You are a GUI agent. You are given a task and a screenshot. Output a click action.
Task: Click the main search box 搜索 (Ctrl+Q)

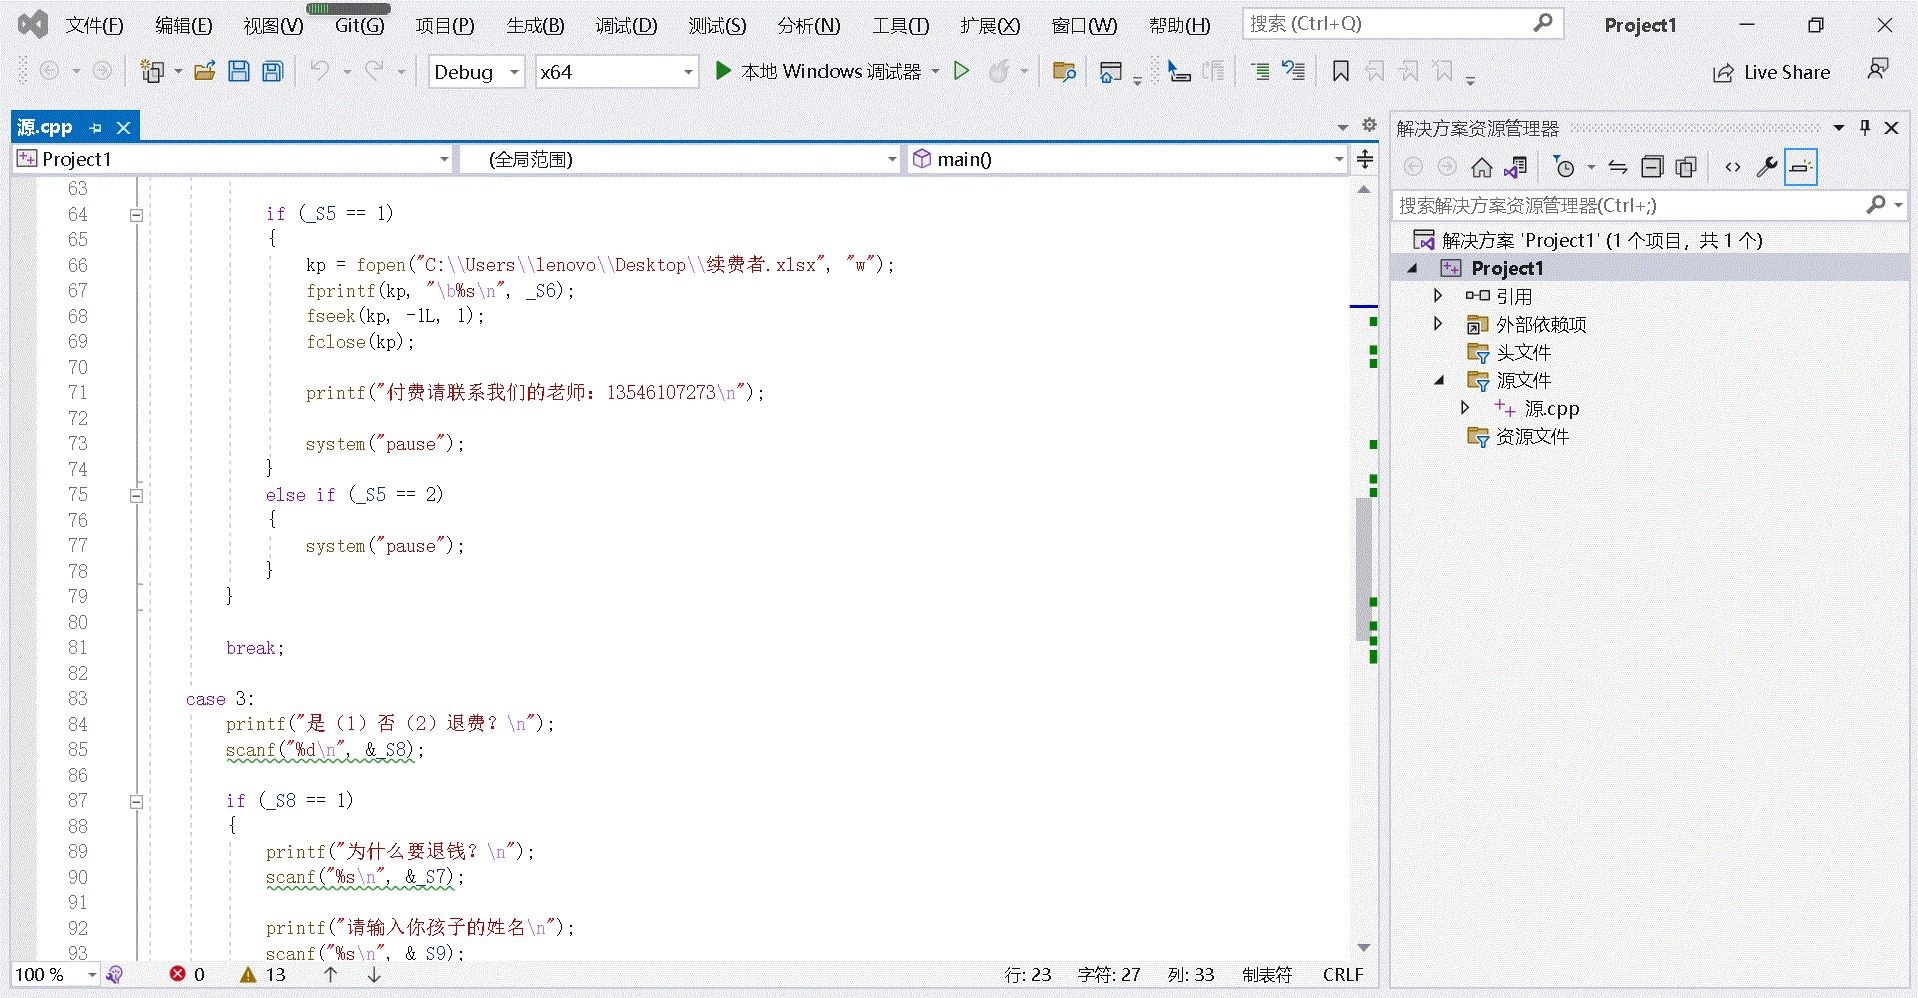[x=1402, y=24]
